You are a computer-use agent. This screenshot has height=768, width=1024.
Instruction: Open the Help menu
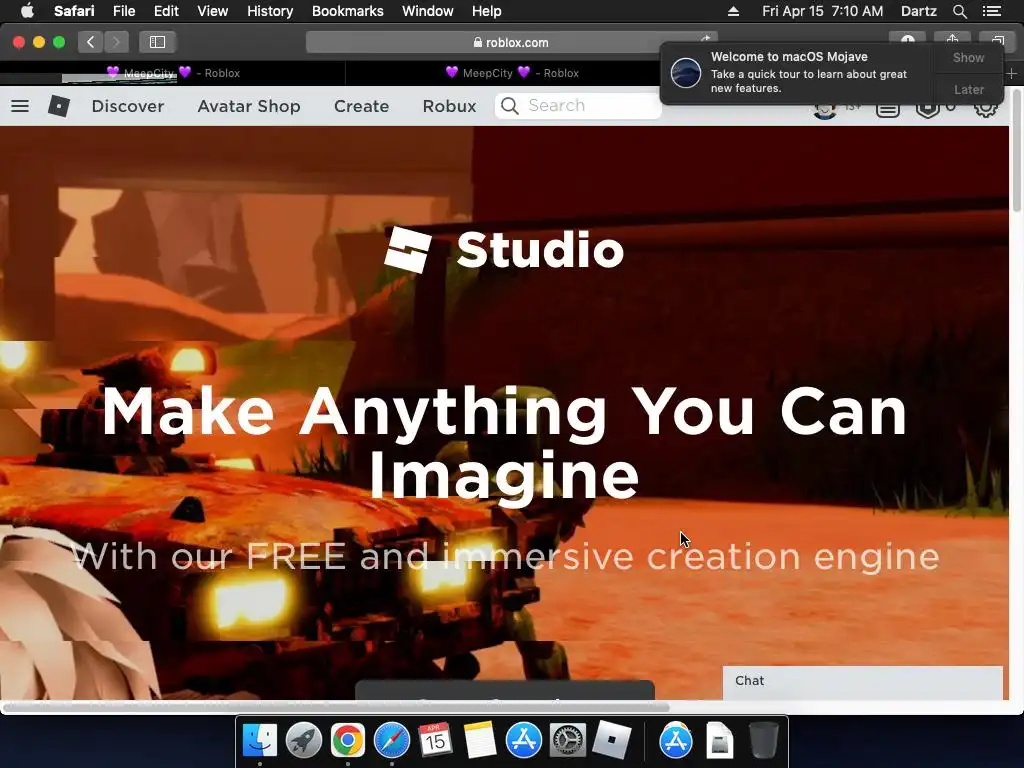tap(487, 11)
